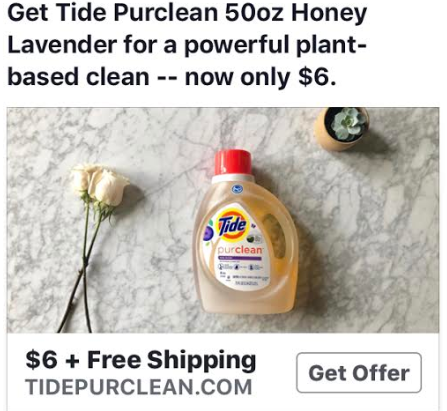Tap the blue round emblem on bottle neck
447x411 pixels.
click(x=237, y=189)
